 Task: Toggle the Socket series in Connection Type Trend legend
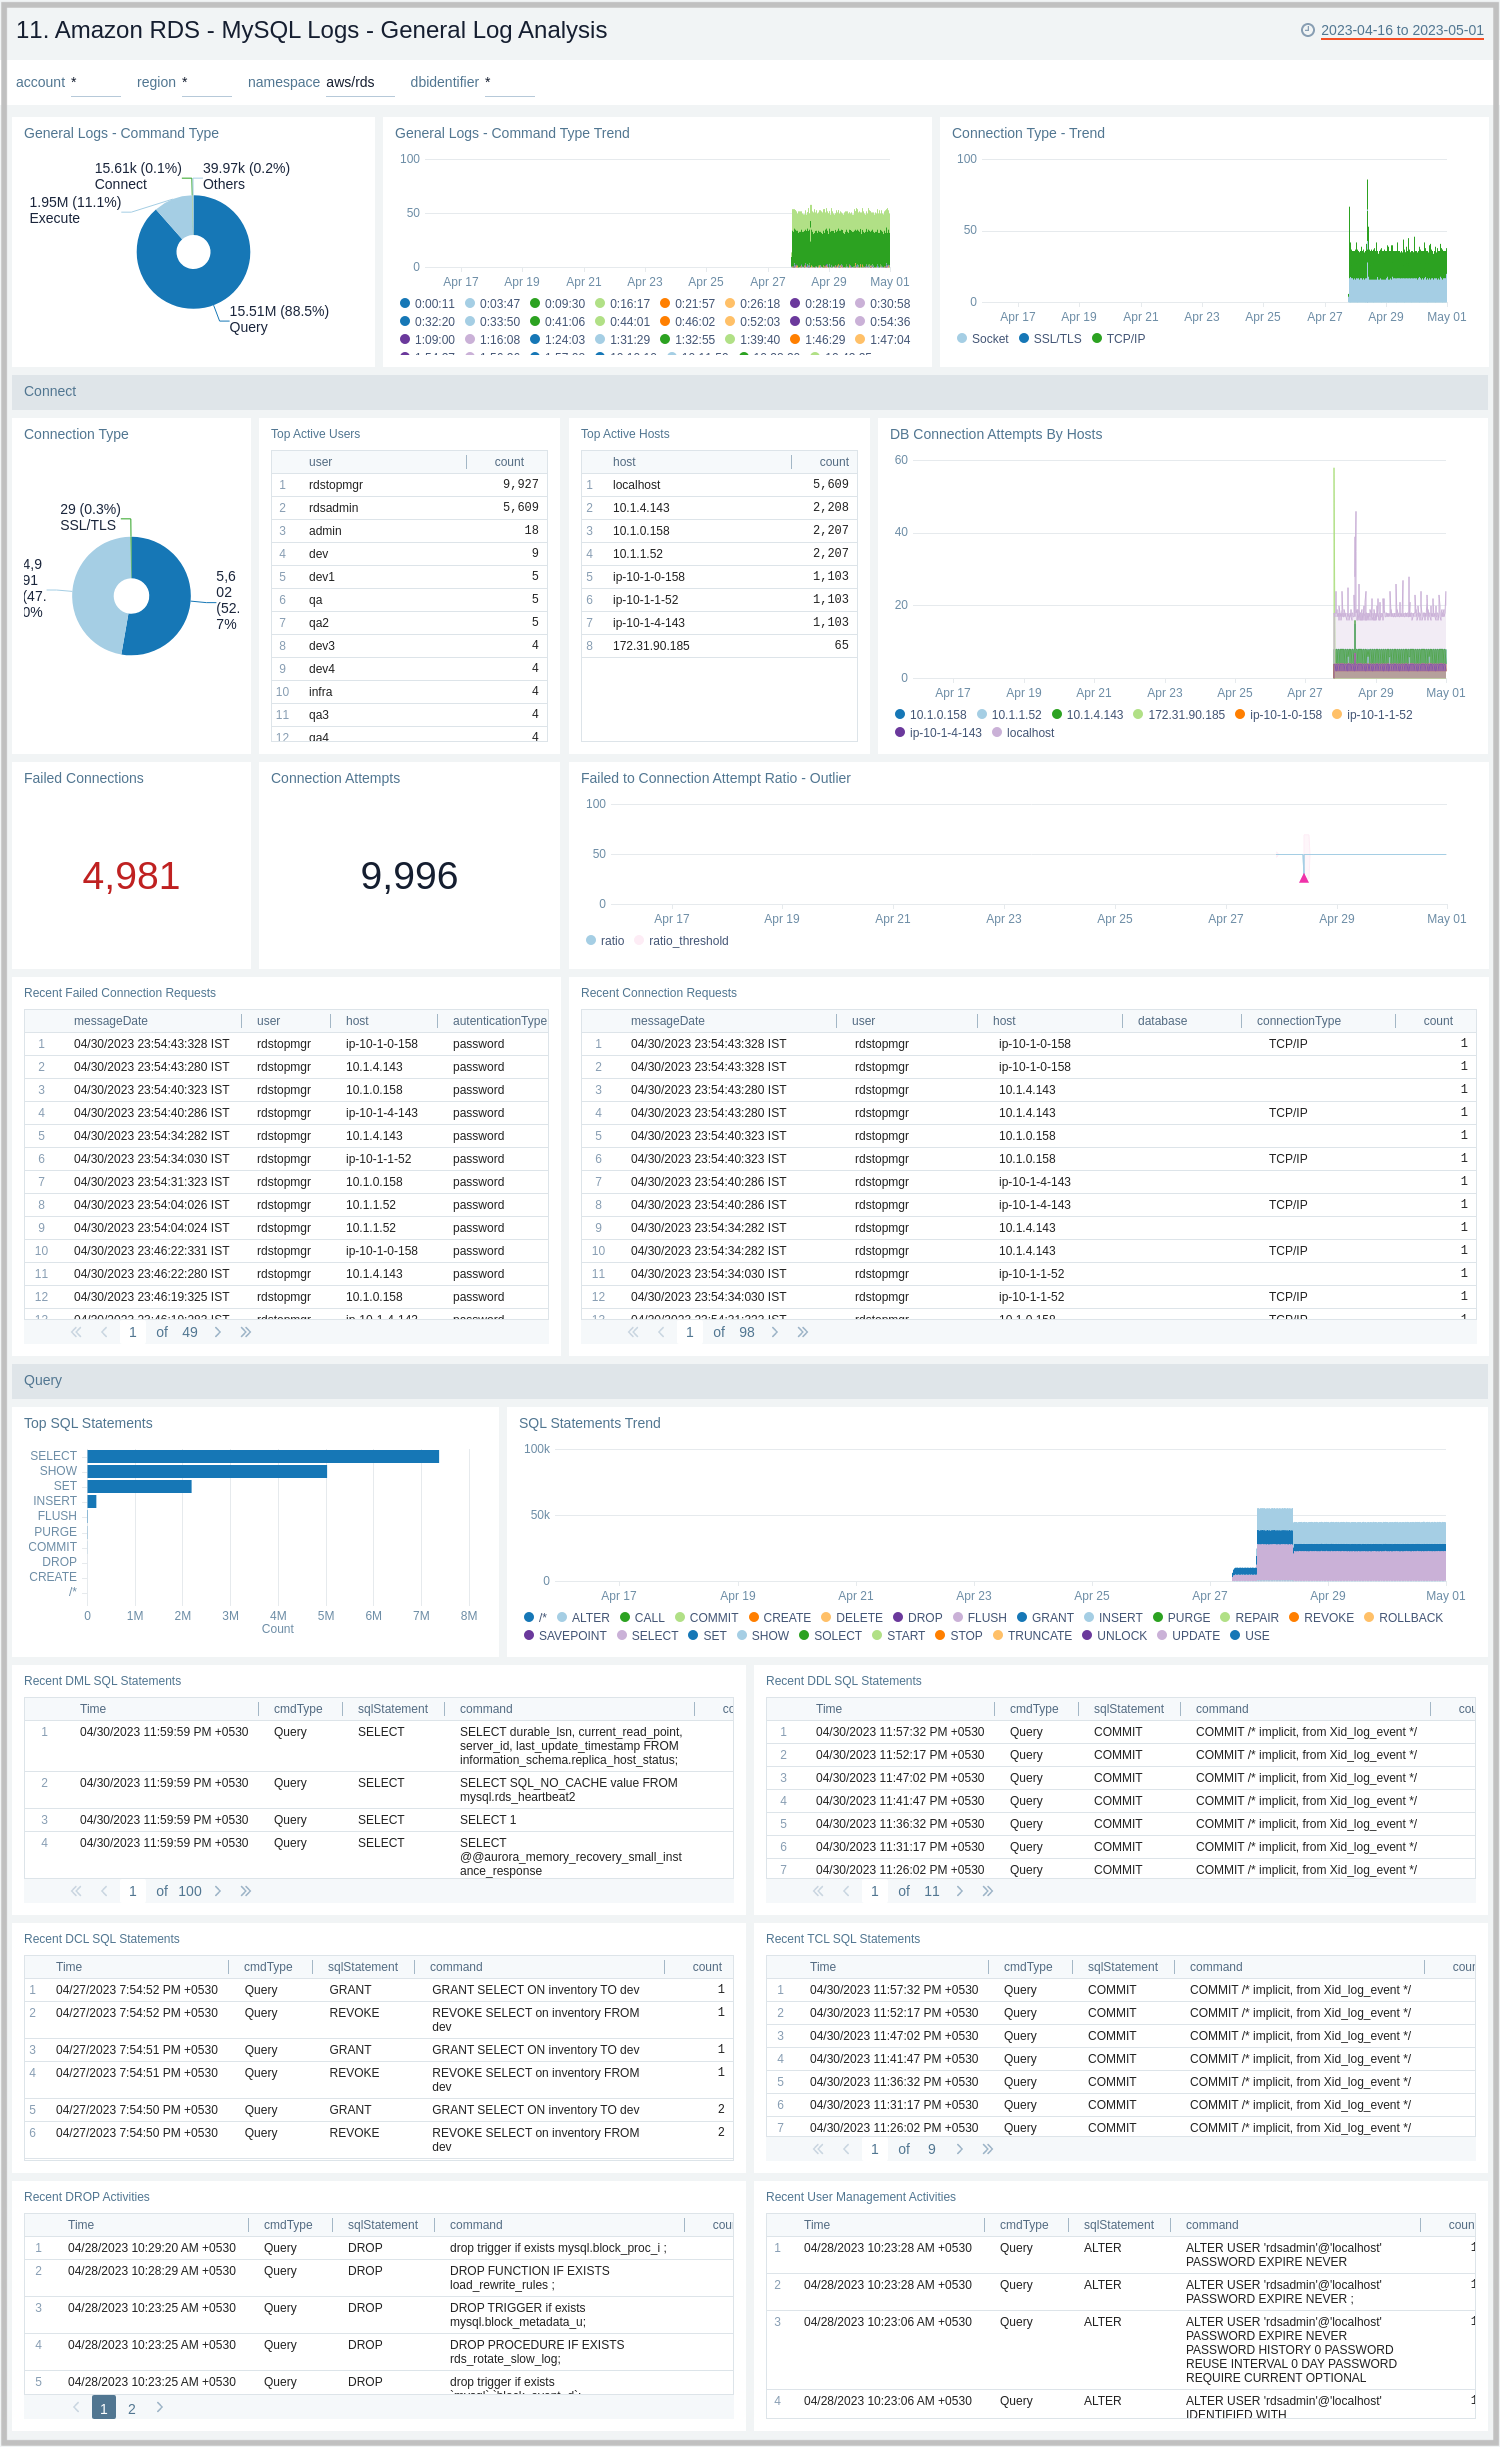[x=989, y=339]
